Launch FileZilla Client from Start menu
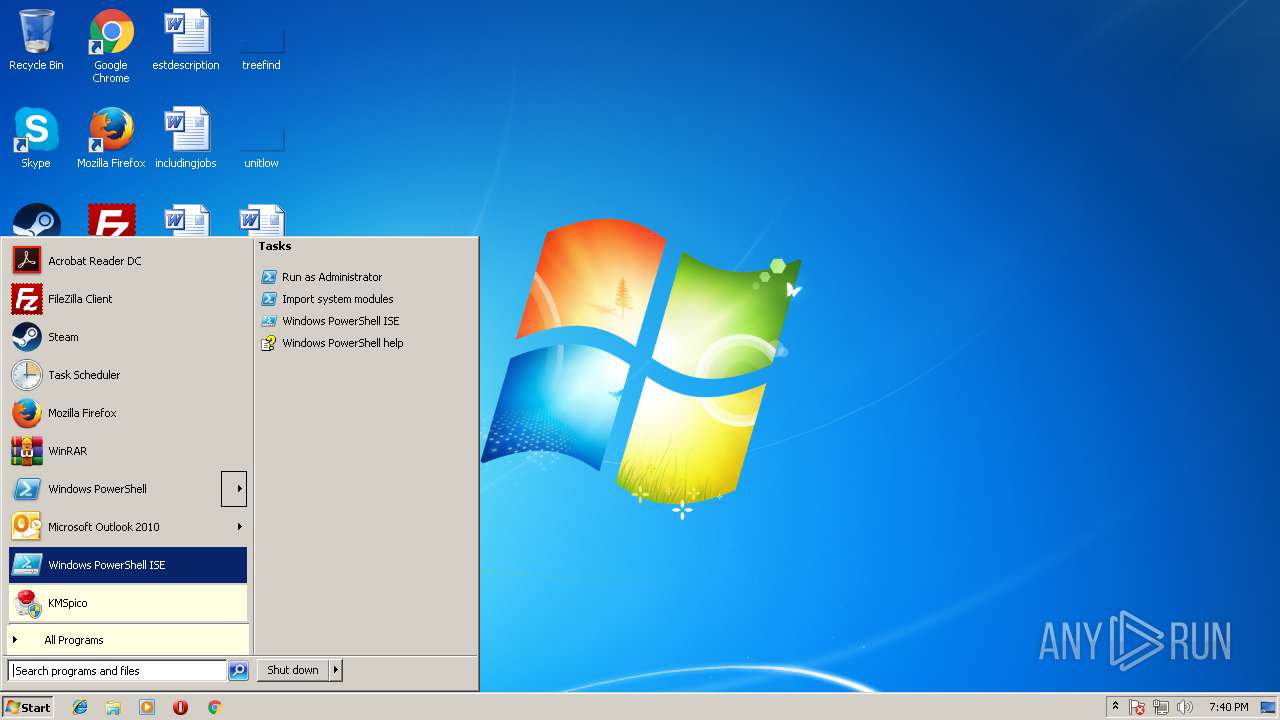Image resolution: width=1280 pixels, height=720 pixels. coord(127,299)
